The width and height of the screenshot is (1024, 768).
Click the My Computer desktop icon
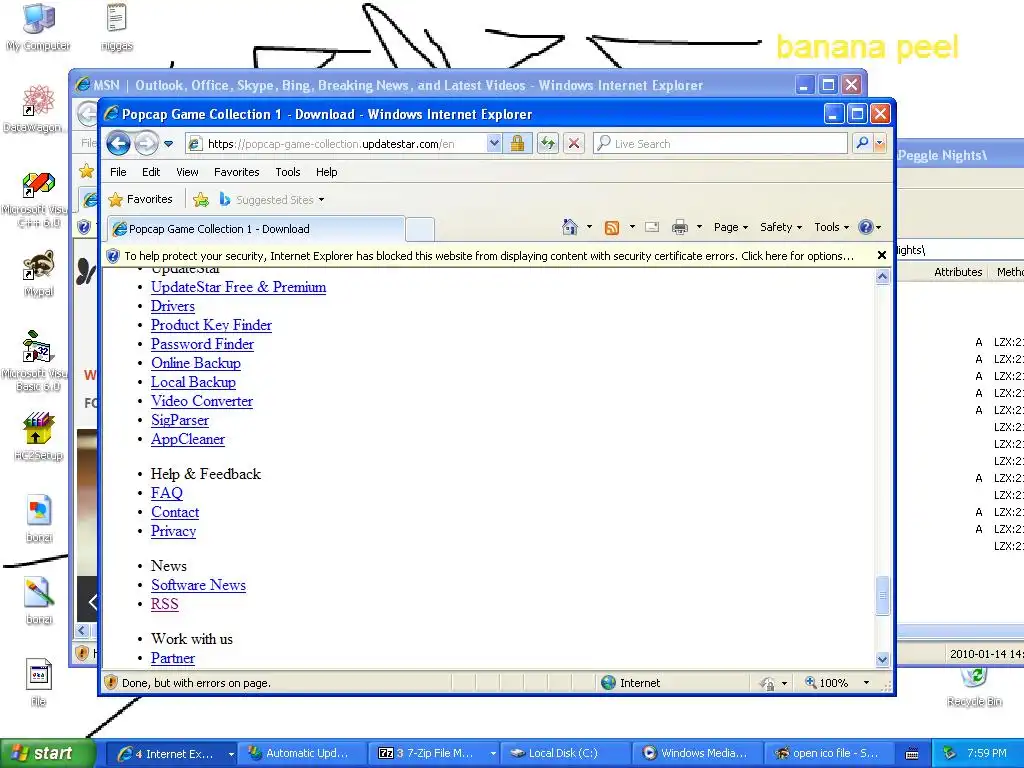tap(38, 27)
